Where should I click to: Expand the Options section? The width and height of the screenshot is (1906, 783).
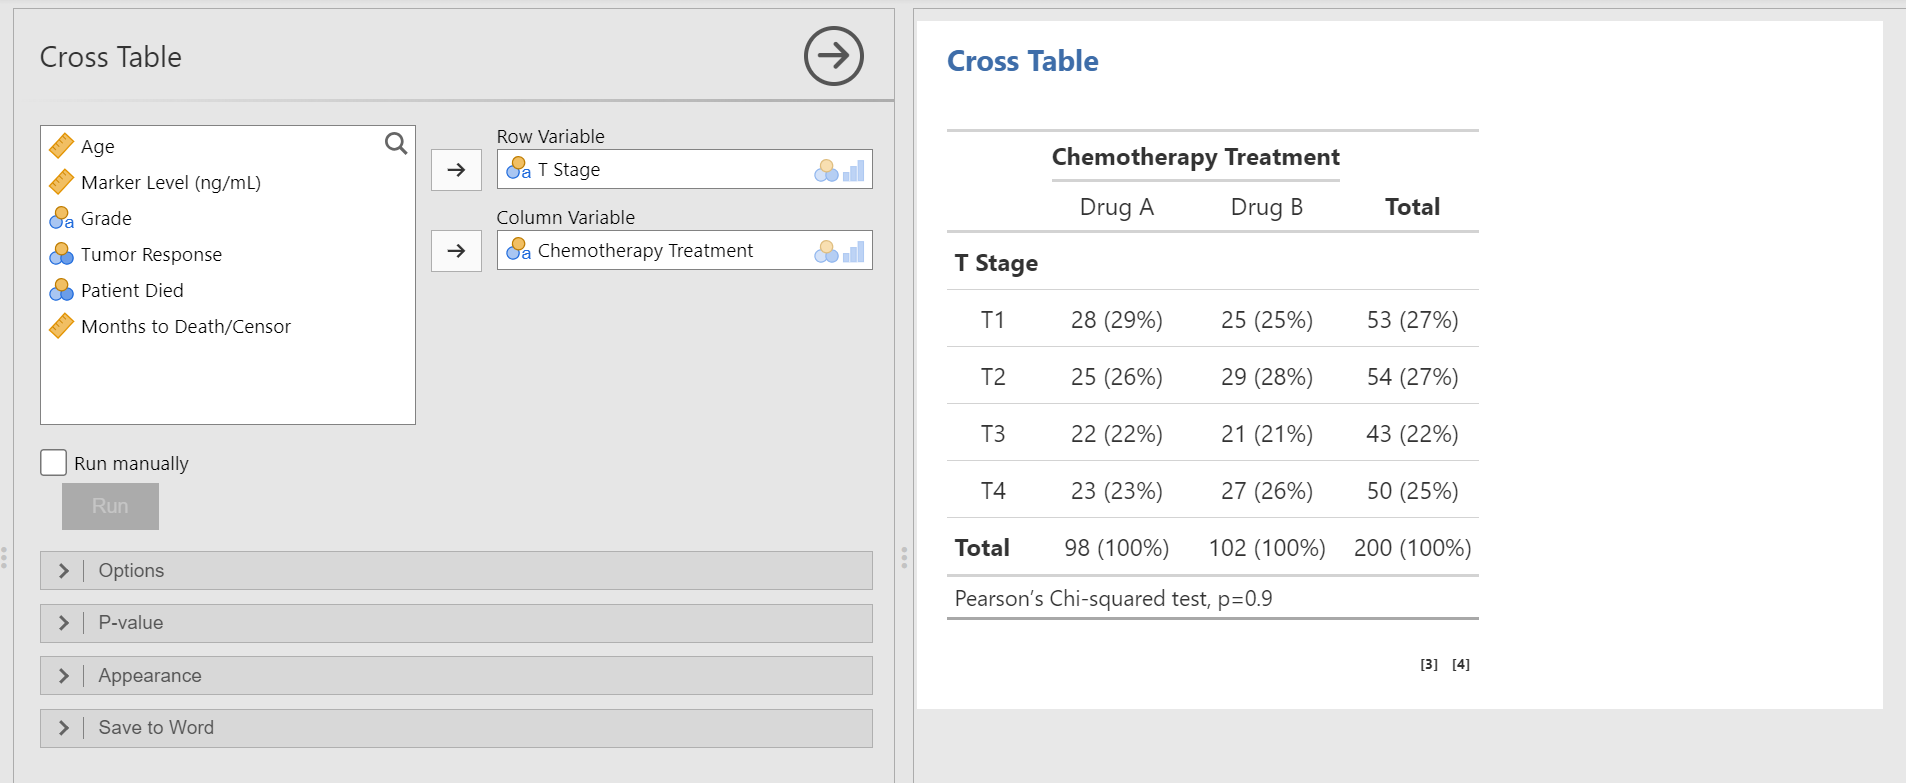coord(456,570)
